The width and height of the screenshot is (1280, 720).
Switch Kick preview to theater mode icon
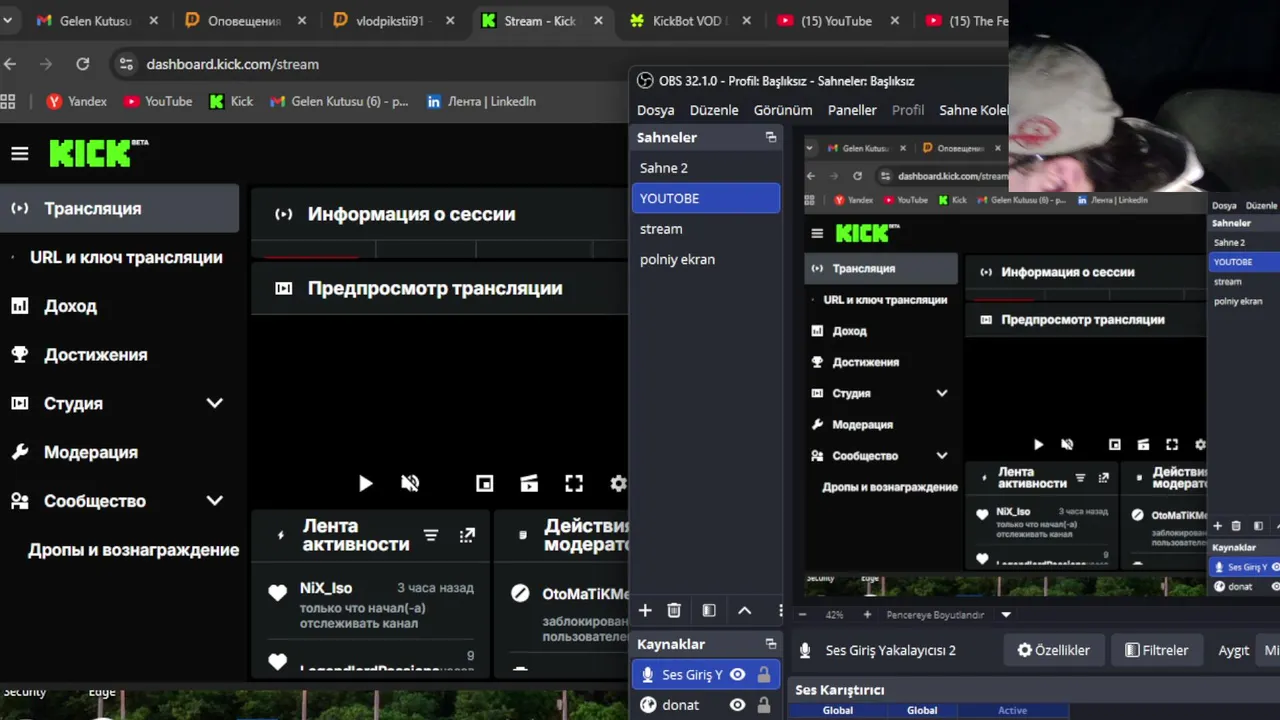(x=529, y=484)
